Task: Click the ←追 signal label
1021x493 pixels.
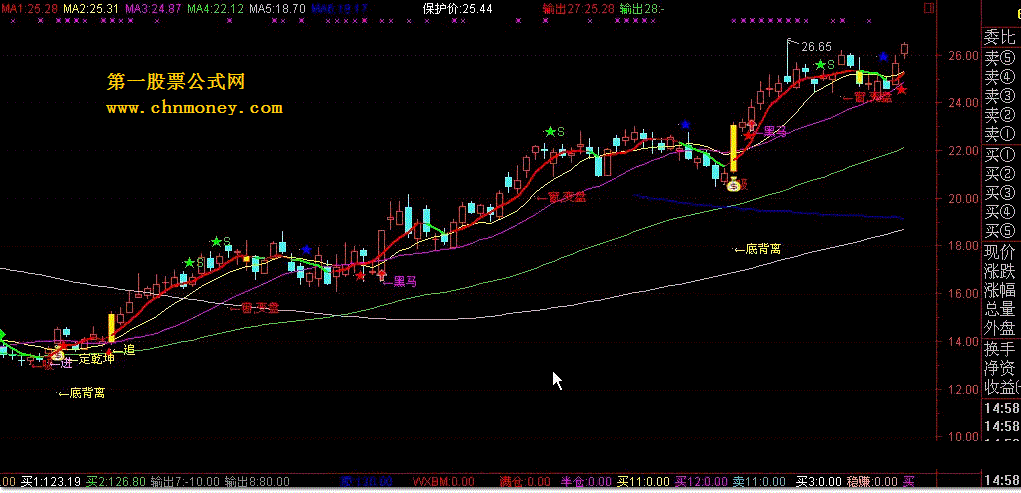Action: (125, 350)
